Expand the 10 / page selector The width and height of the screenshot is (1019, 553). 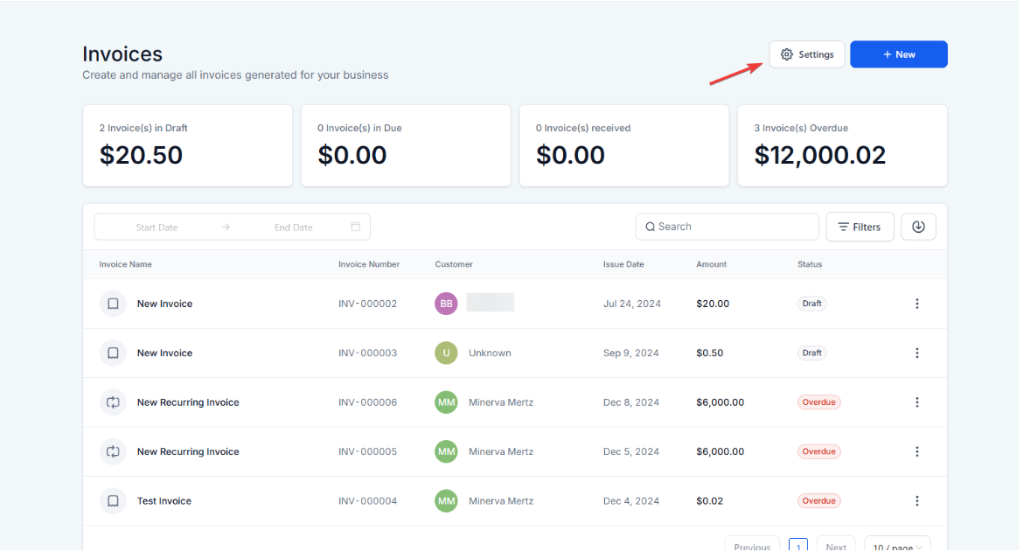point(897,546)
